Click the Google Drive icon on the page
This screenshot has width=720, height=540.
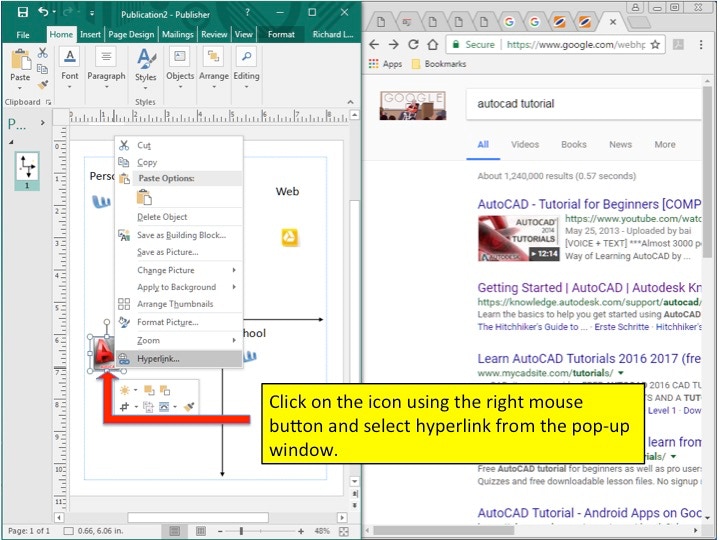pyautogui.click(x=290, y=237)
